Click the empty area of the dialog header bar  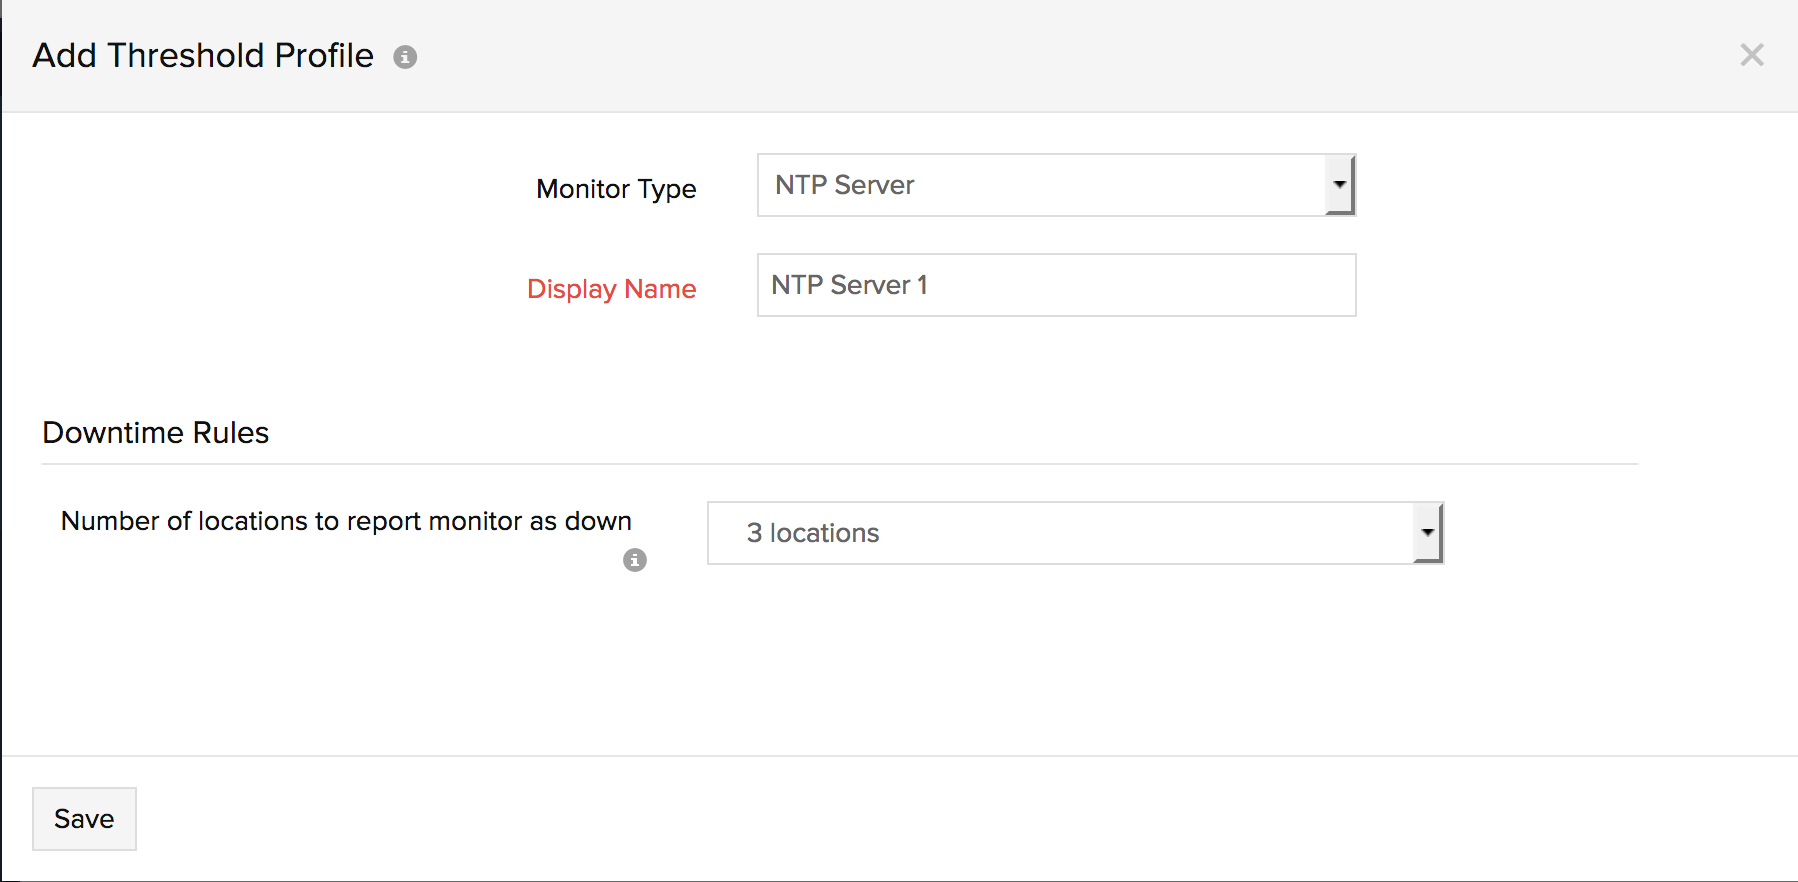click(x=1000, y=56)
